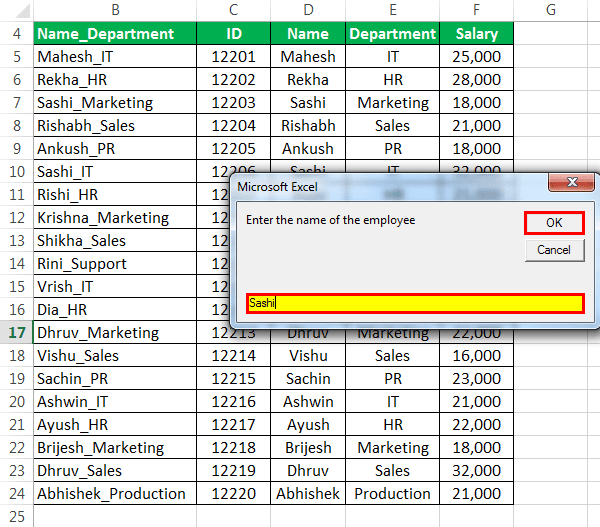
Task: Select cell Ayush_HR
Action: tap(115, 424)
